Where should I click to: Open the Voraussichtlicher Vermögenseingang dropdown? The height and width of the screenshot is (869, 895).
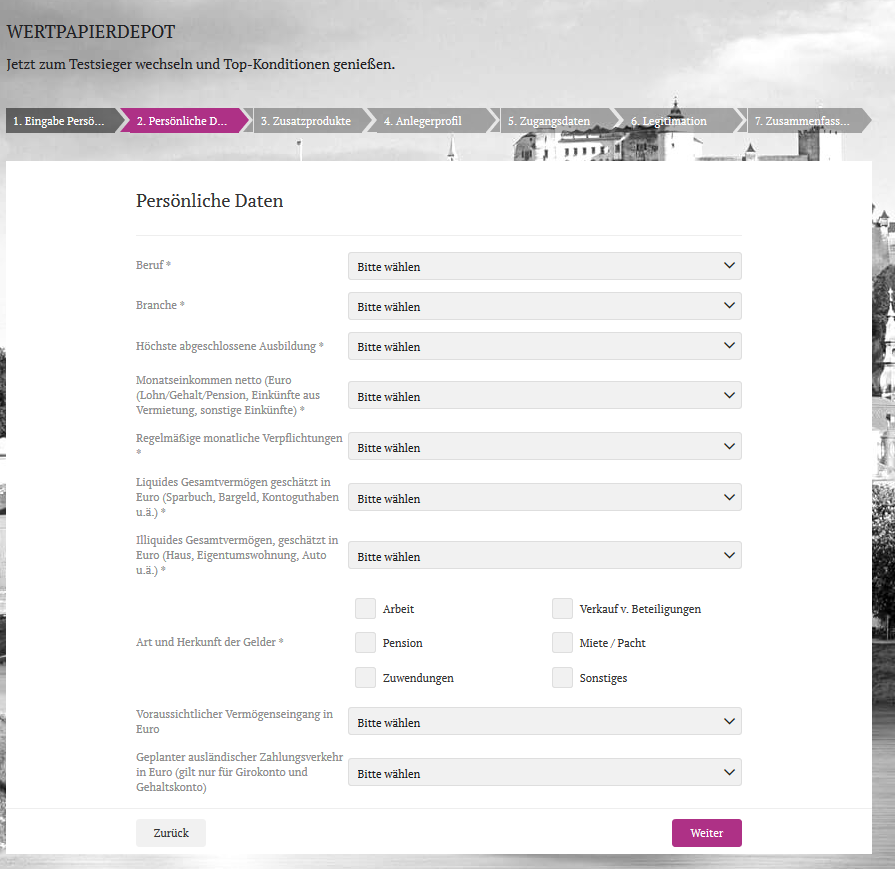pyautogui.click(x=544, y=721)
